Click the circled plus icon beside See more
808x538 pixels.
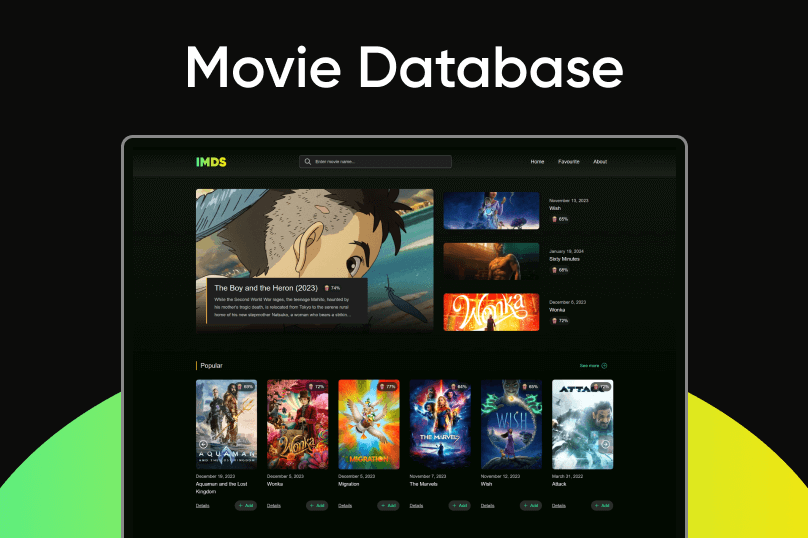pyautogui.click(x=604, y=366)
